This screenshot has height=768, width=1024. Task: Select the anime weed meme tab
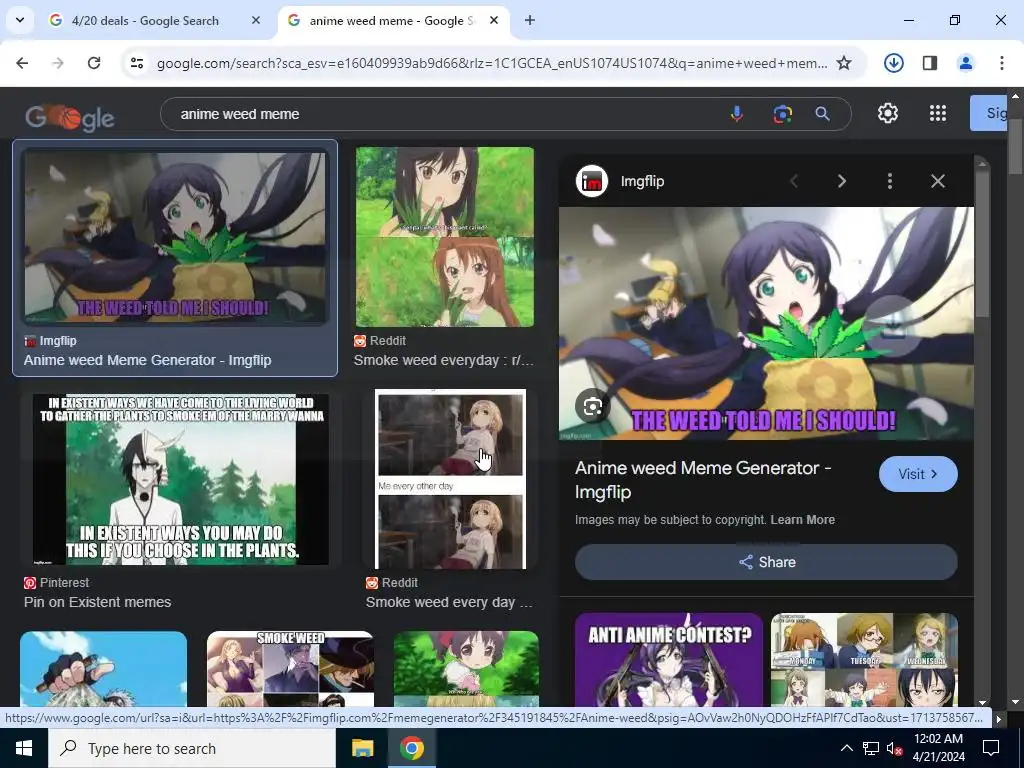pos(394,20)
